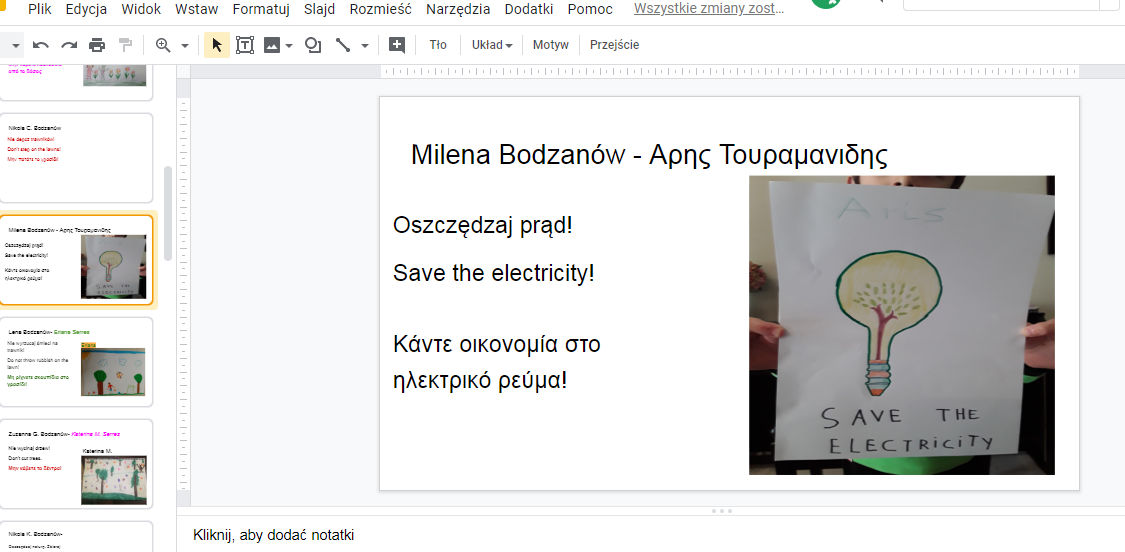Open the Plik menu
The image size is (1125, 552).
pos(39,9)
